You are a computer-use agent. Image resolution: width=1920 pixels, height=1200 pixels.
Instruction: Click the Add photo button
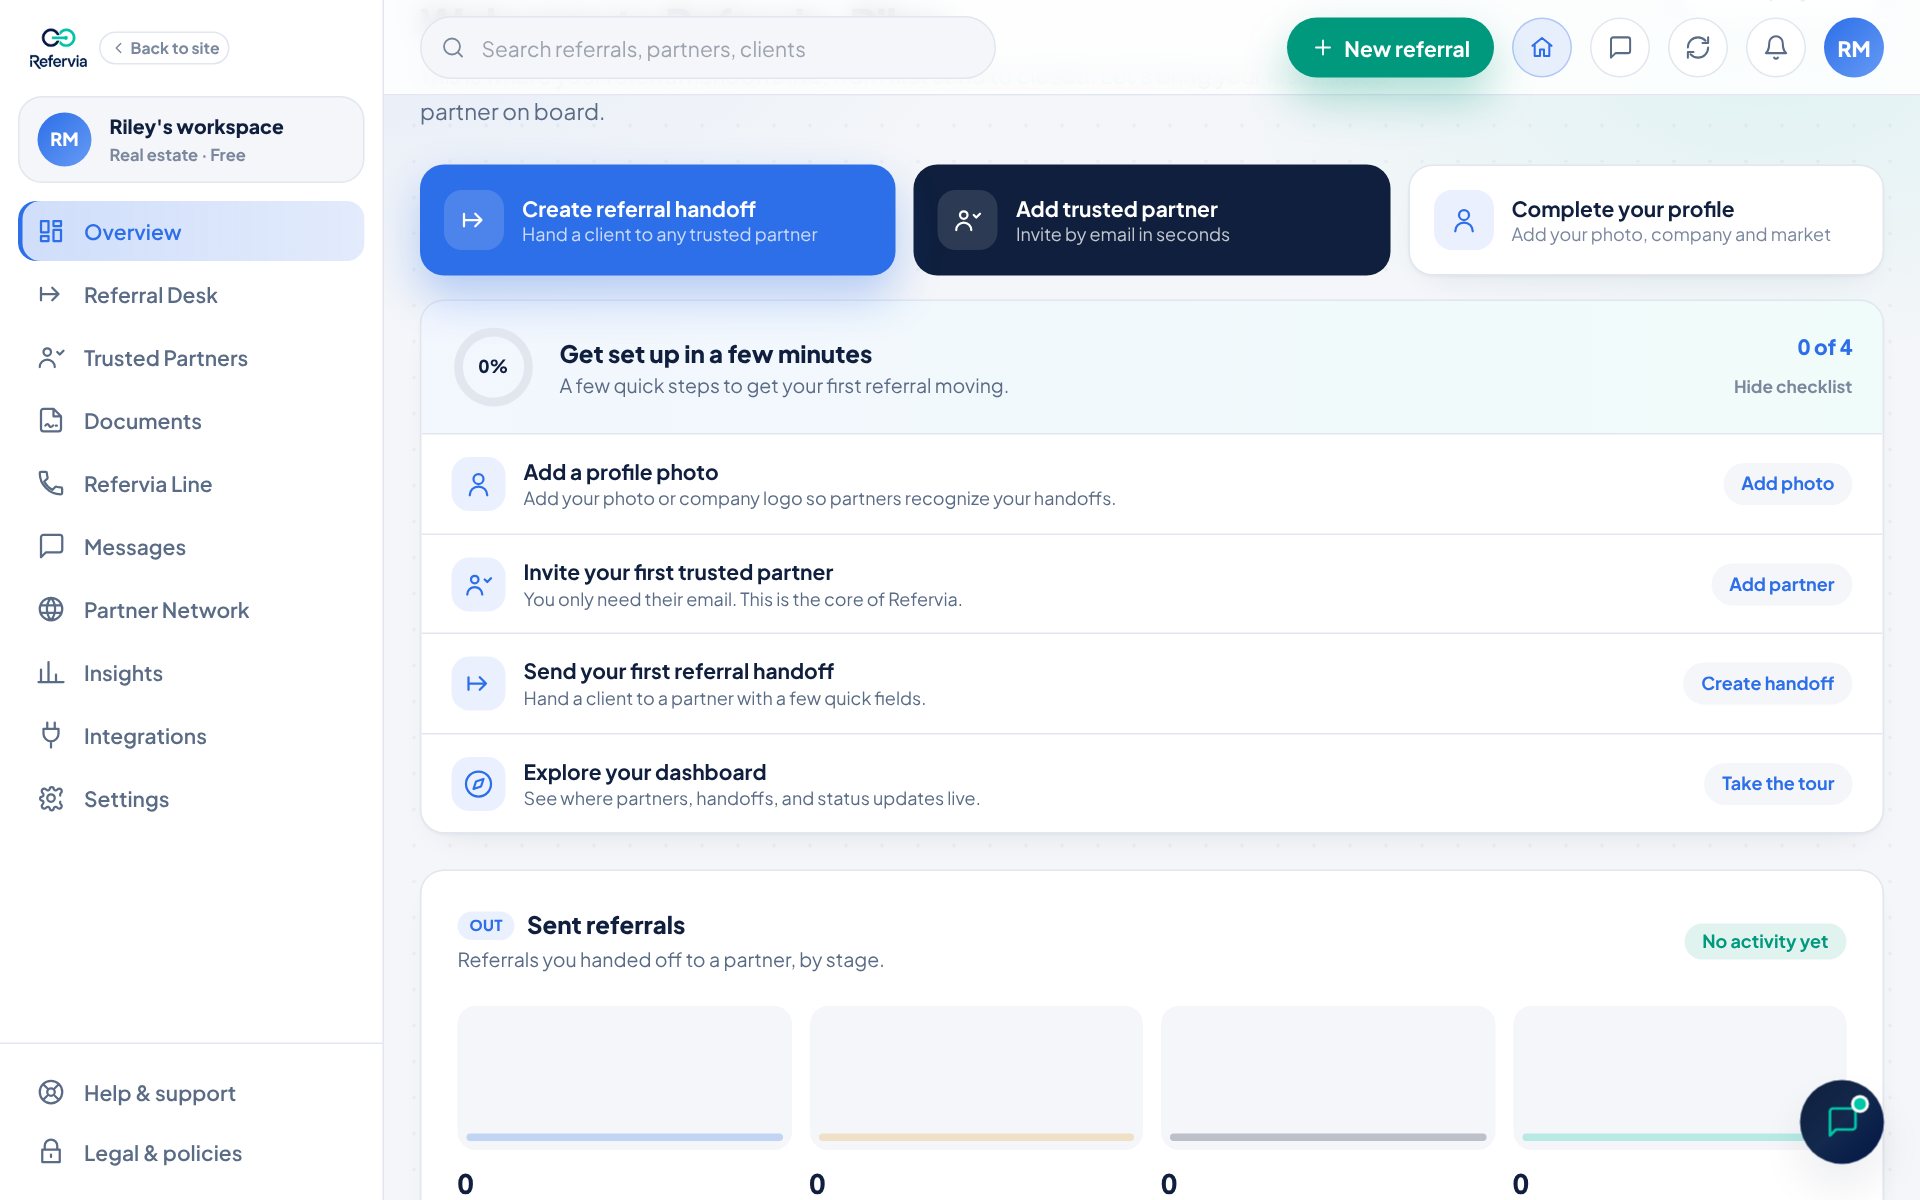pos(1787,484)
